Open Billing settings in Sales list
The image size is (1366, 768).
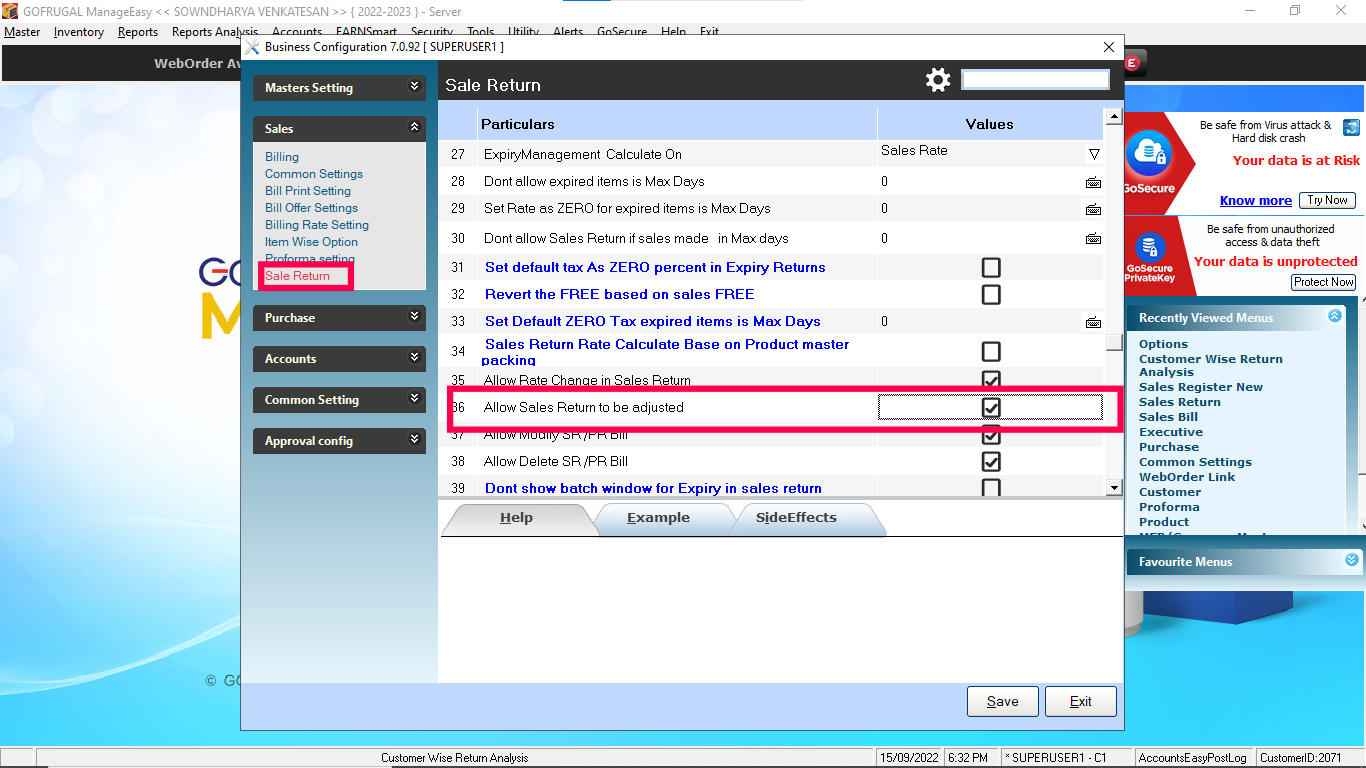tap(282, 157)
